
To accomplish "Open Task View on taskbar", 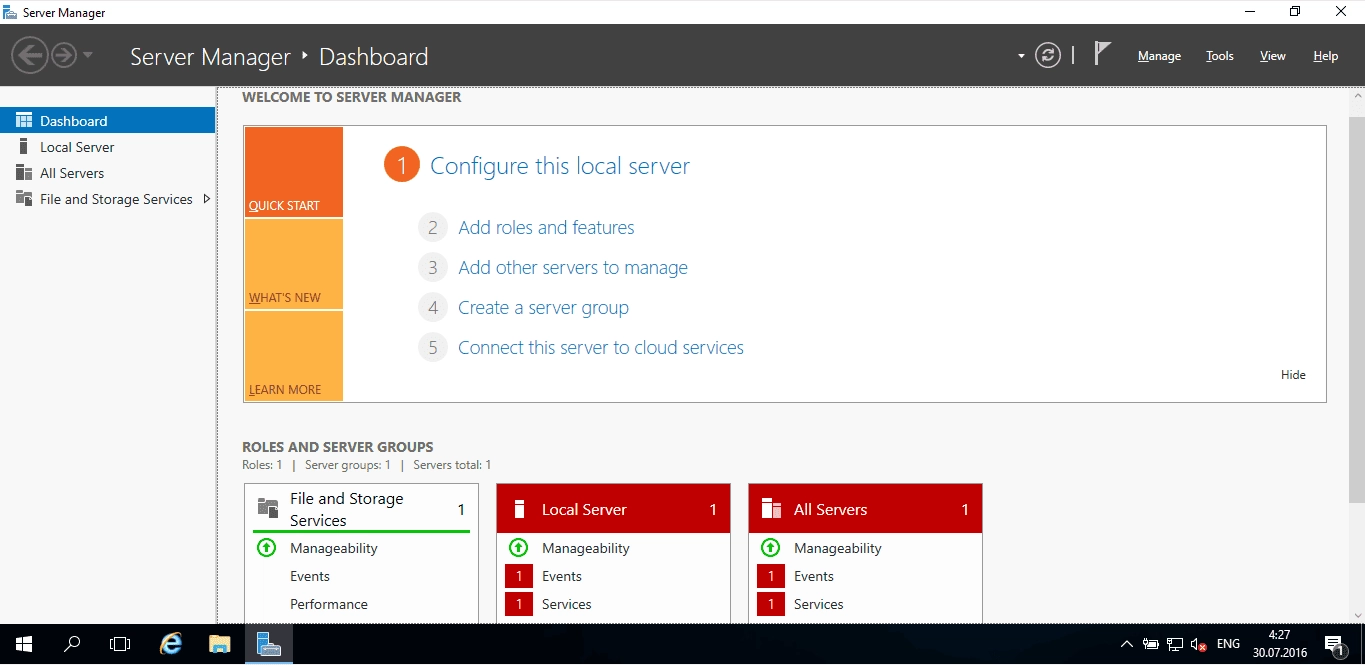I will 120,644.
